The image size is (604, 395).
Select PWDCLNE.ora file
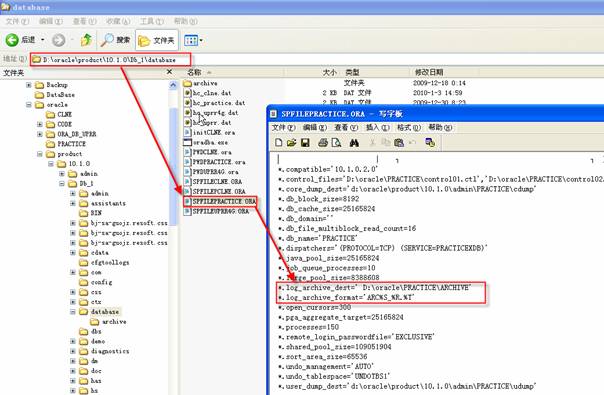pyautogui.click(x=208, y=152)
